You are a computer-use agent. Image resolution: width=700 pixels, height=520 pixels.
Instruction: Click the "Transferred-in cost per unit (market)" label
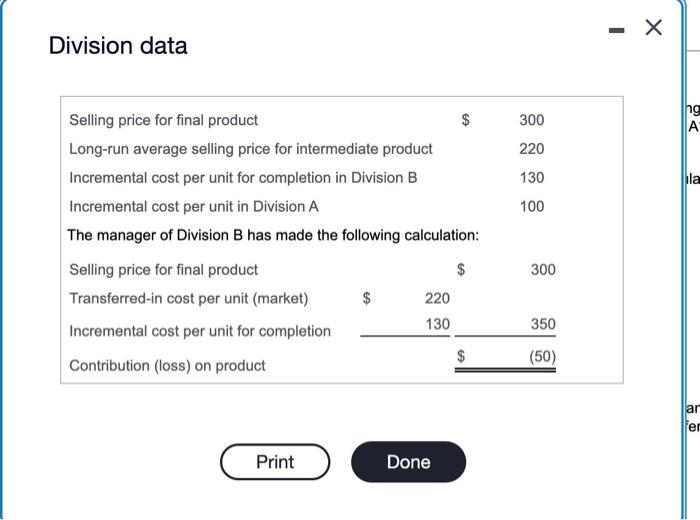coord(189,298)
